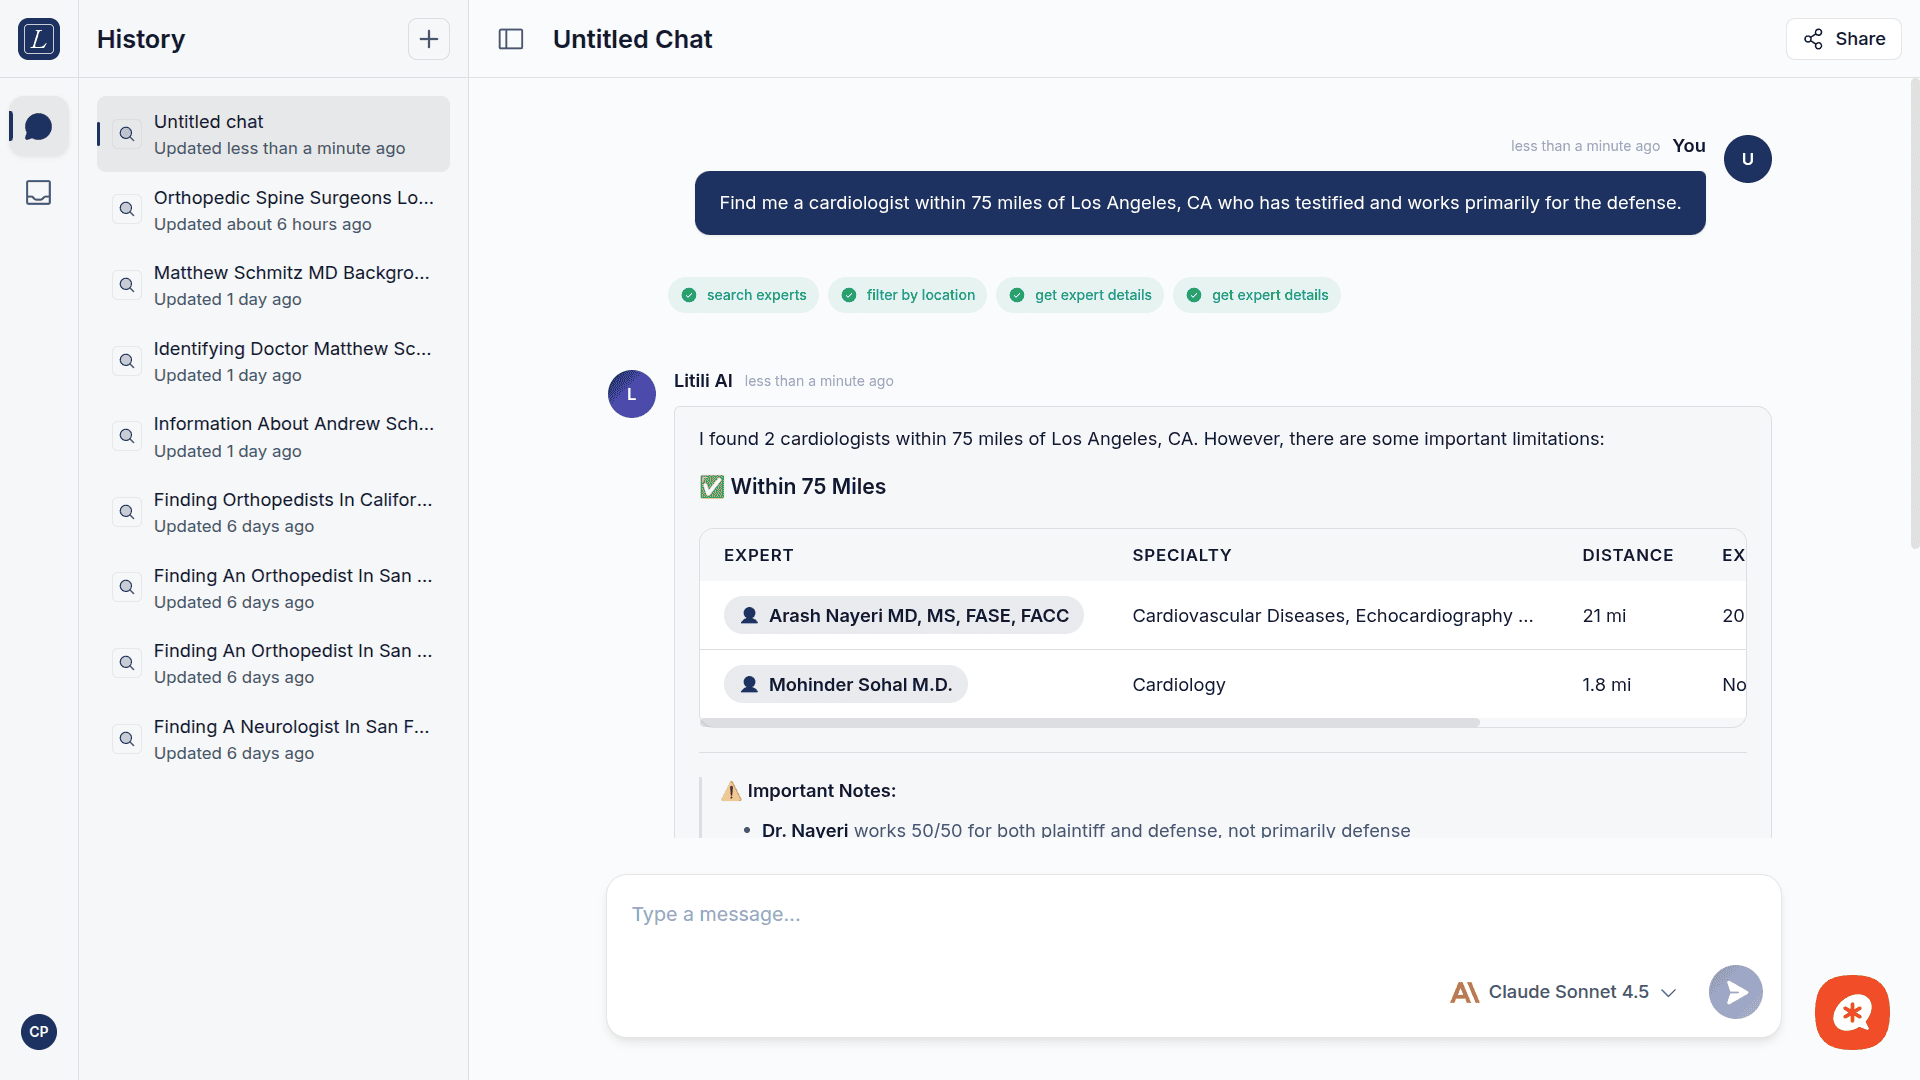Click the U user avatar

pyautogui.click(x=1747, y=159)
